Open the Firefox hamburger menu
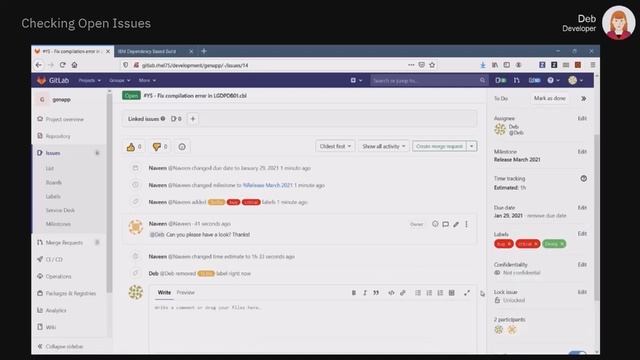Viewport: 640px width, 360px height. pyautogui.click(x=593, y=65)
